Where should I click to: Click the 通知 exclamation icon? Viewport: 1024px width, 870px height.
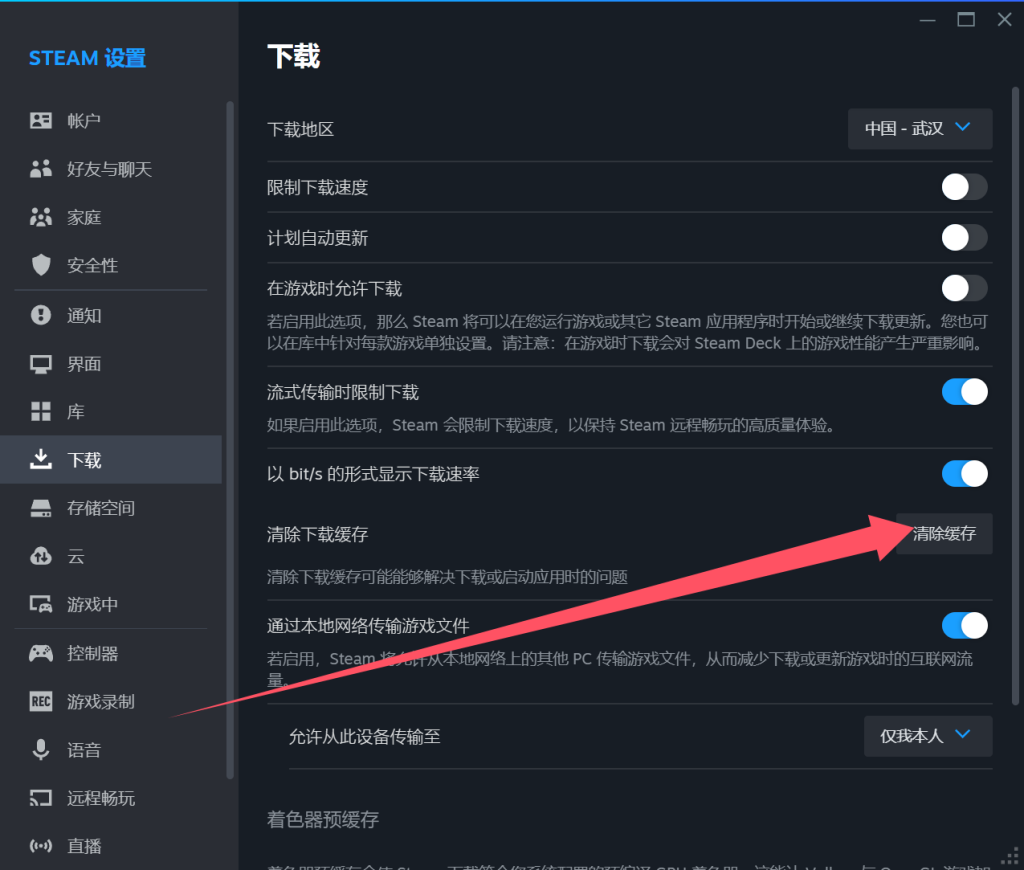click(x=40, y=315)
